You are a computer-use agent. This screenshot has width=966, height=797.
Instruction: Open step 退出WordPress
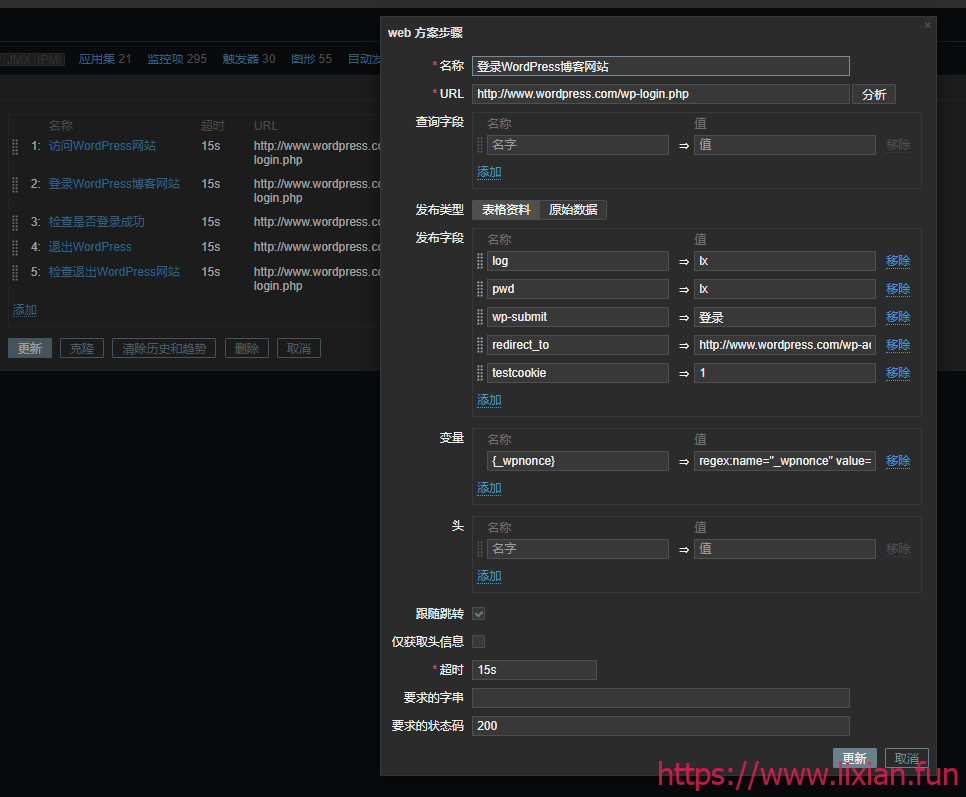(90, 246)
